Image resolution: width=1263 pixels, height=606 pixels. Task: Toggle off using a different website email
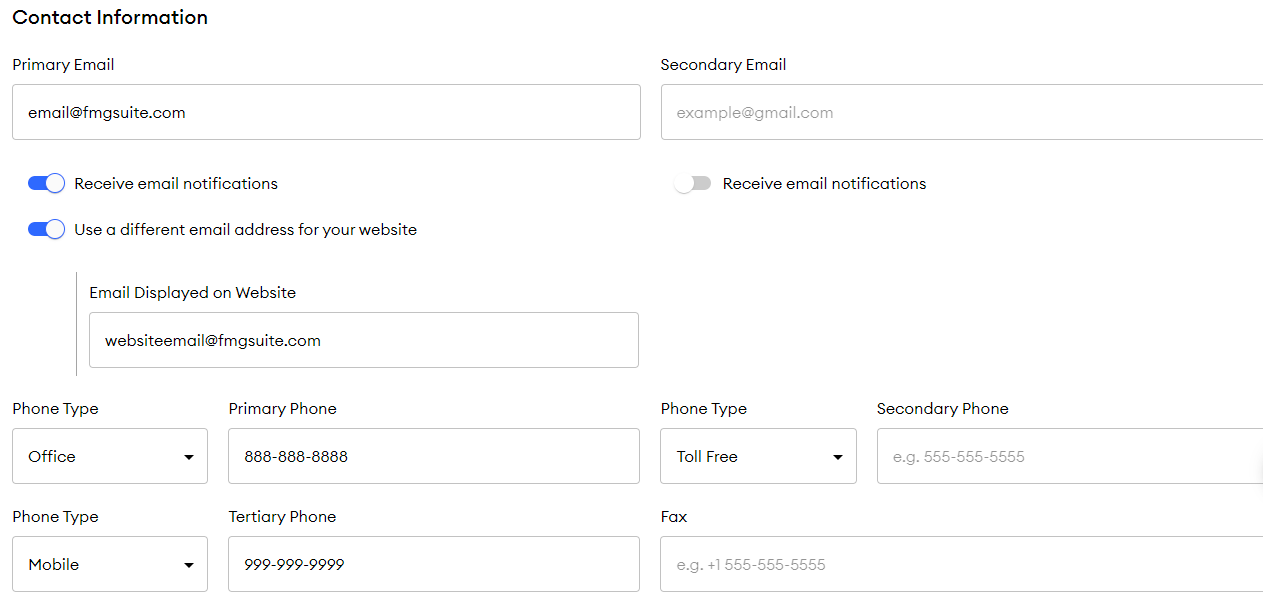[45, 229]
